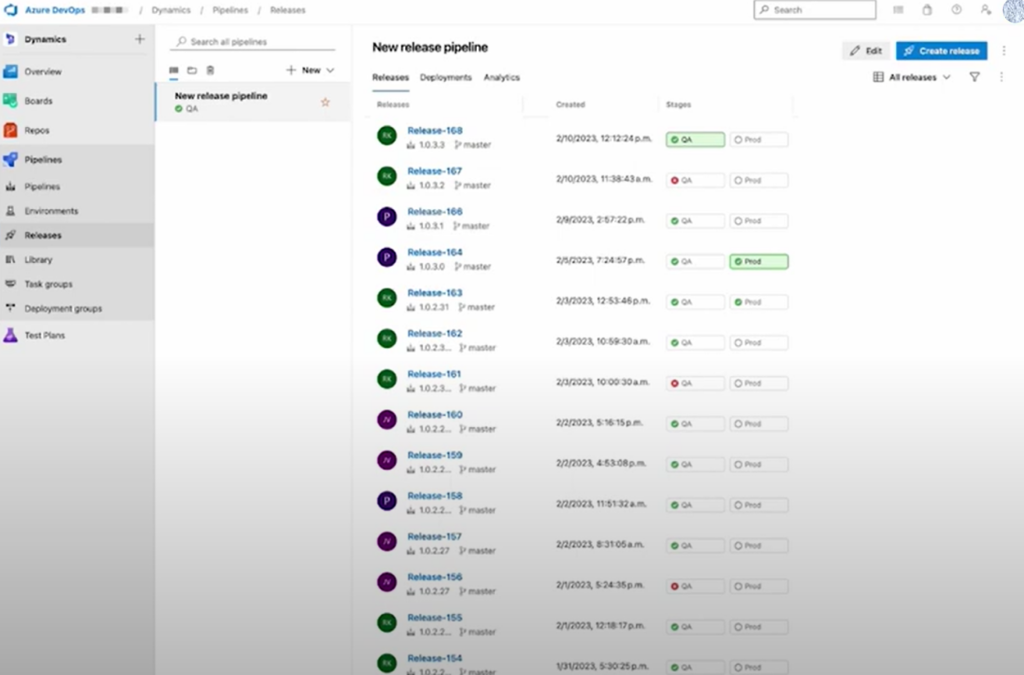Open Test Plans from the sidebar
This screenshot has width=1024, height=675.
[44, 336]
